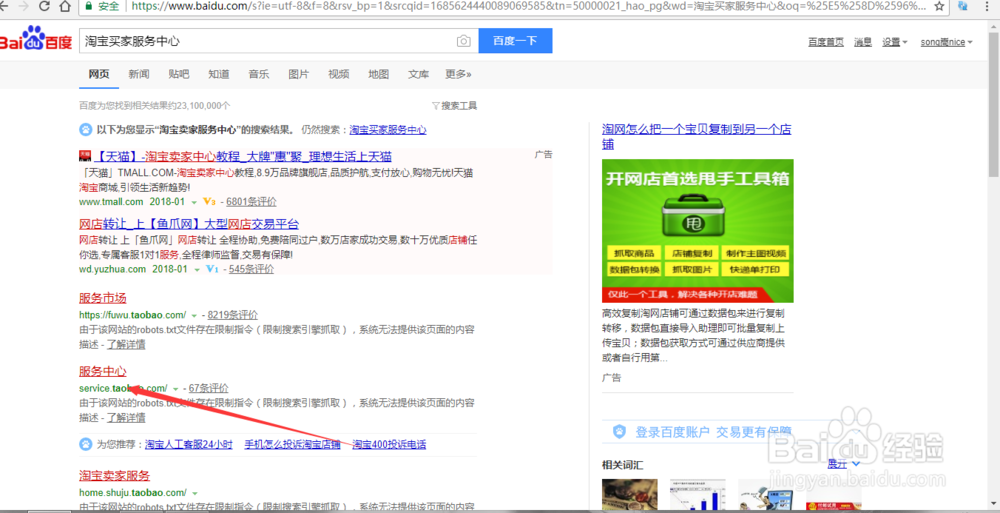1000x513 pixels.
Task: Expand the 更多» tab menu
Action: [x=459, y=74]
